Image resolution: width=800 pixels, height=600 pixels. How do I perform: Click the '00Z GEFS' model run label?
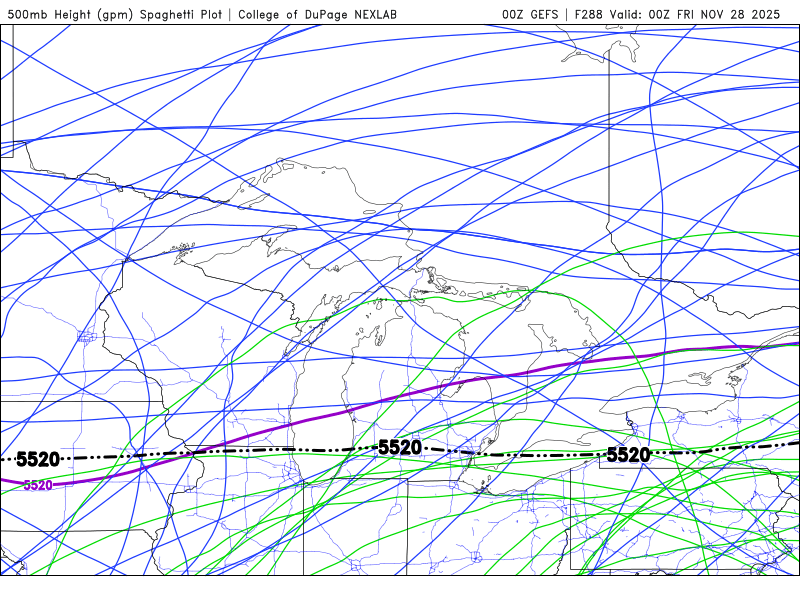point(530,15)
